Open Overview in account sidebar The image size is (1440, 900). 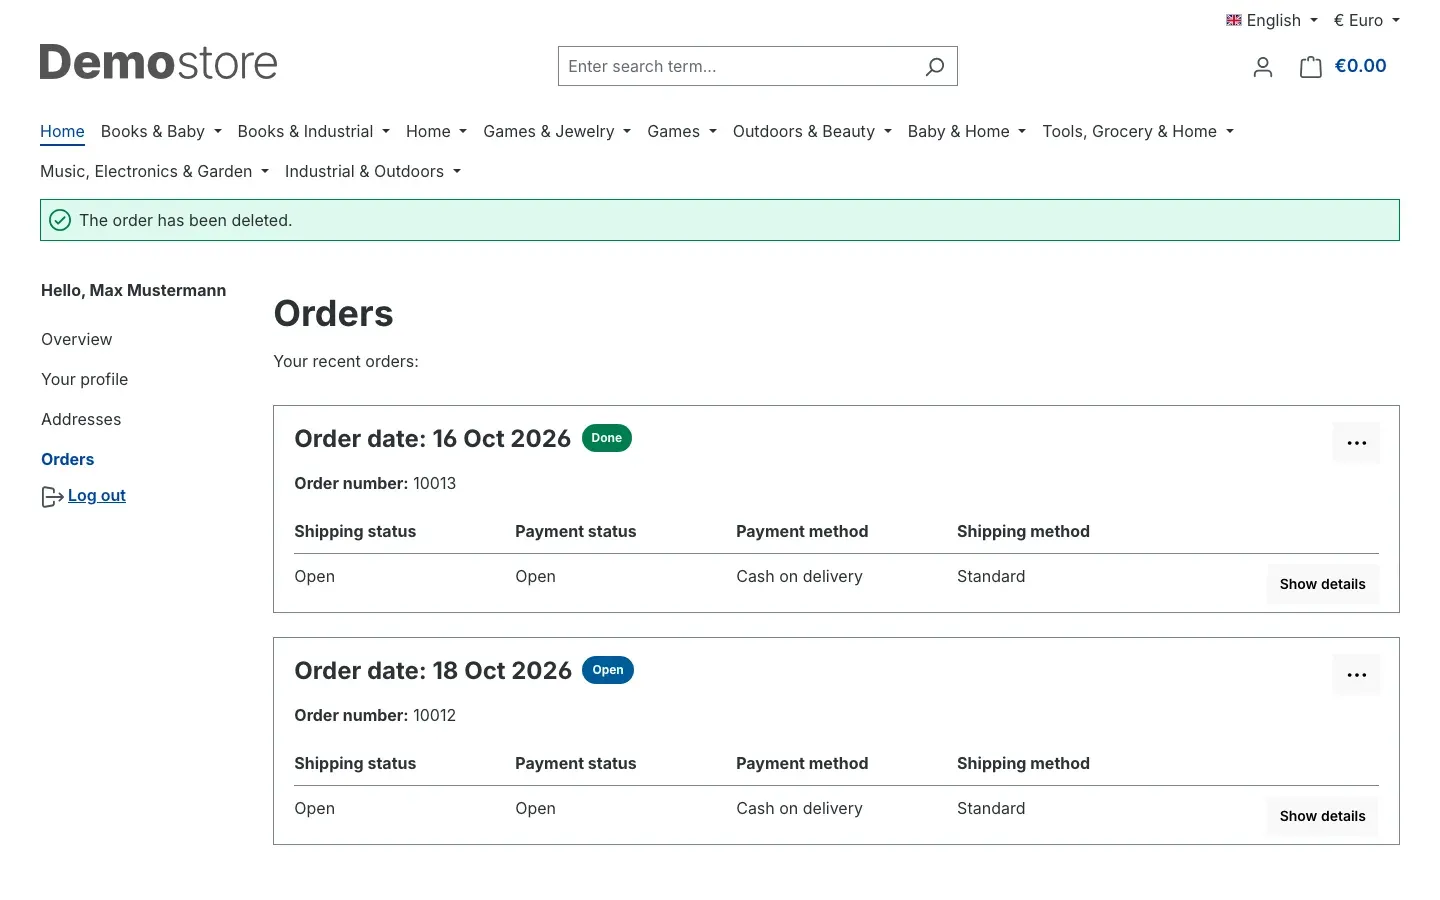(x=77, y=339)
